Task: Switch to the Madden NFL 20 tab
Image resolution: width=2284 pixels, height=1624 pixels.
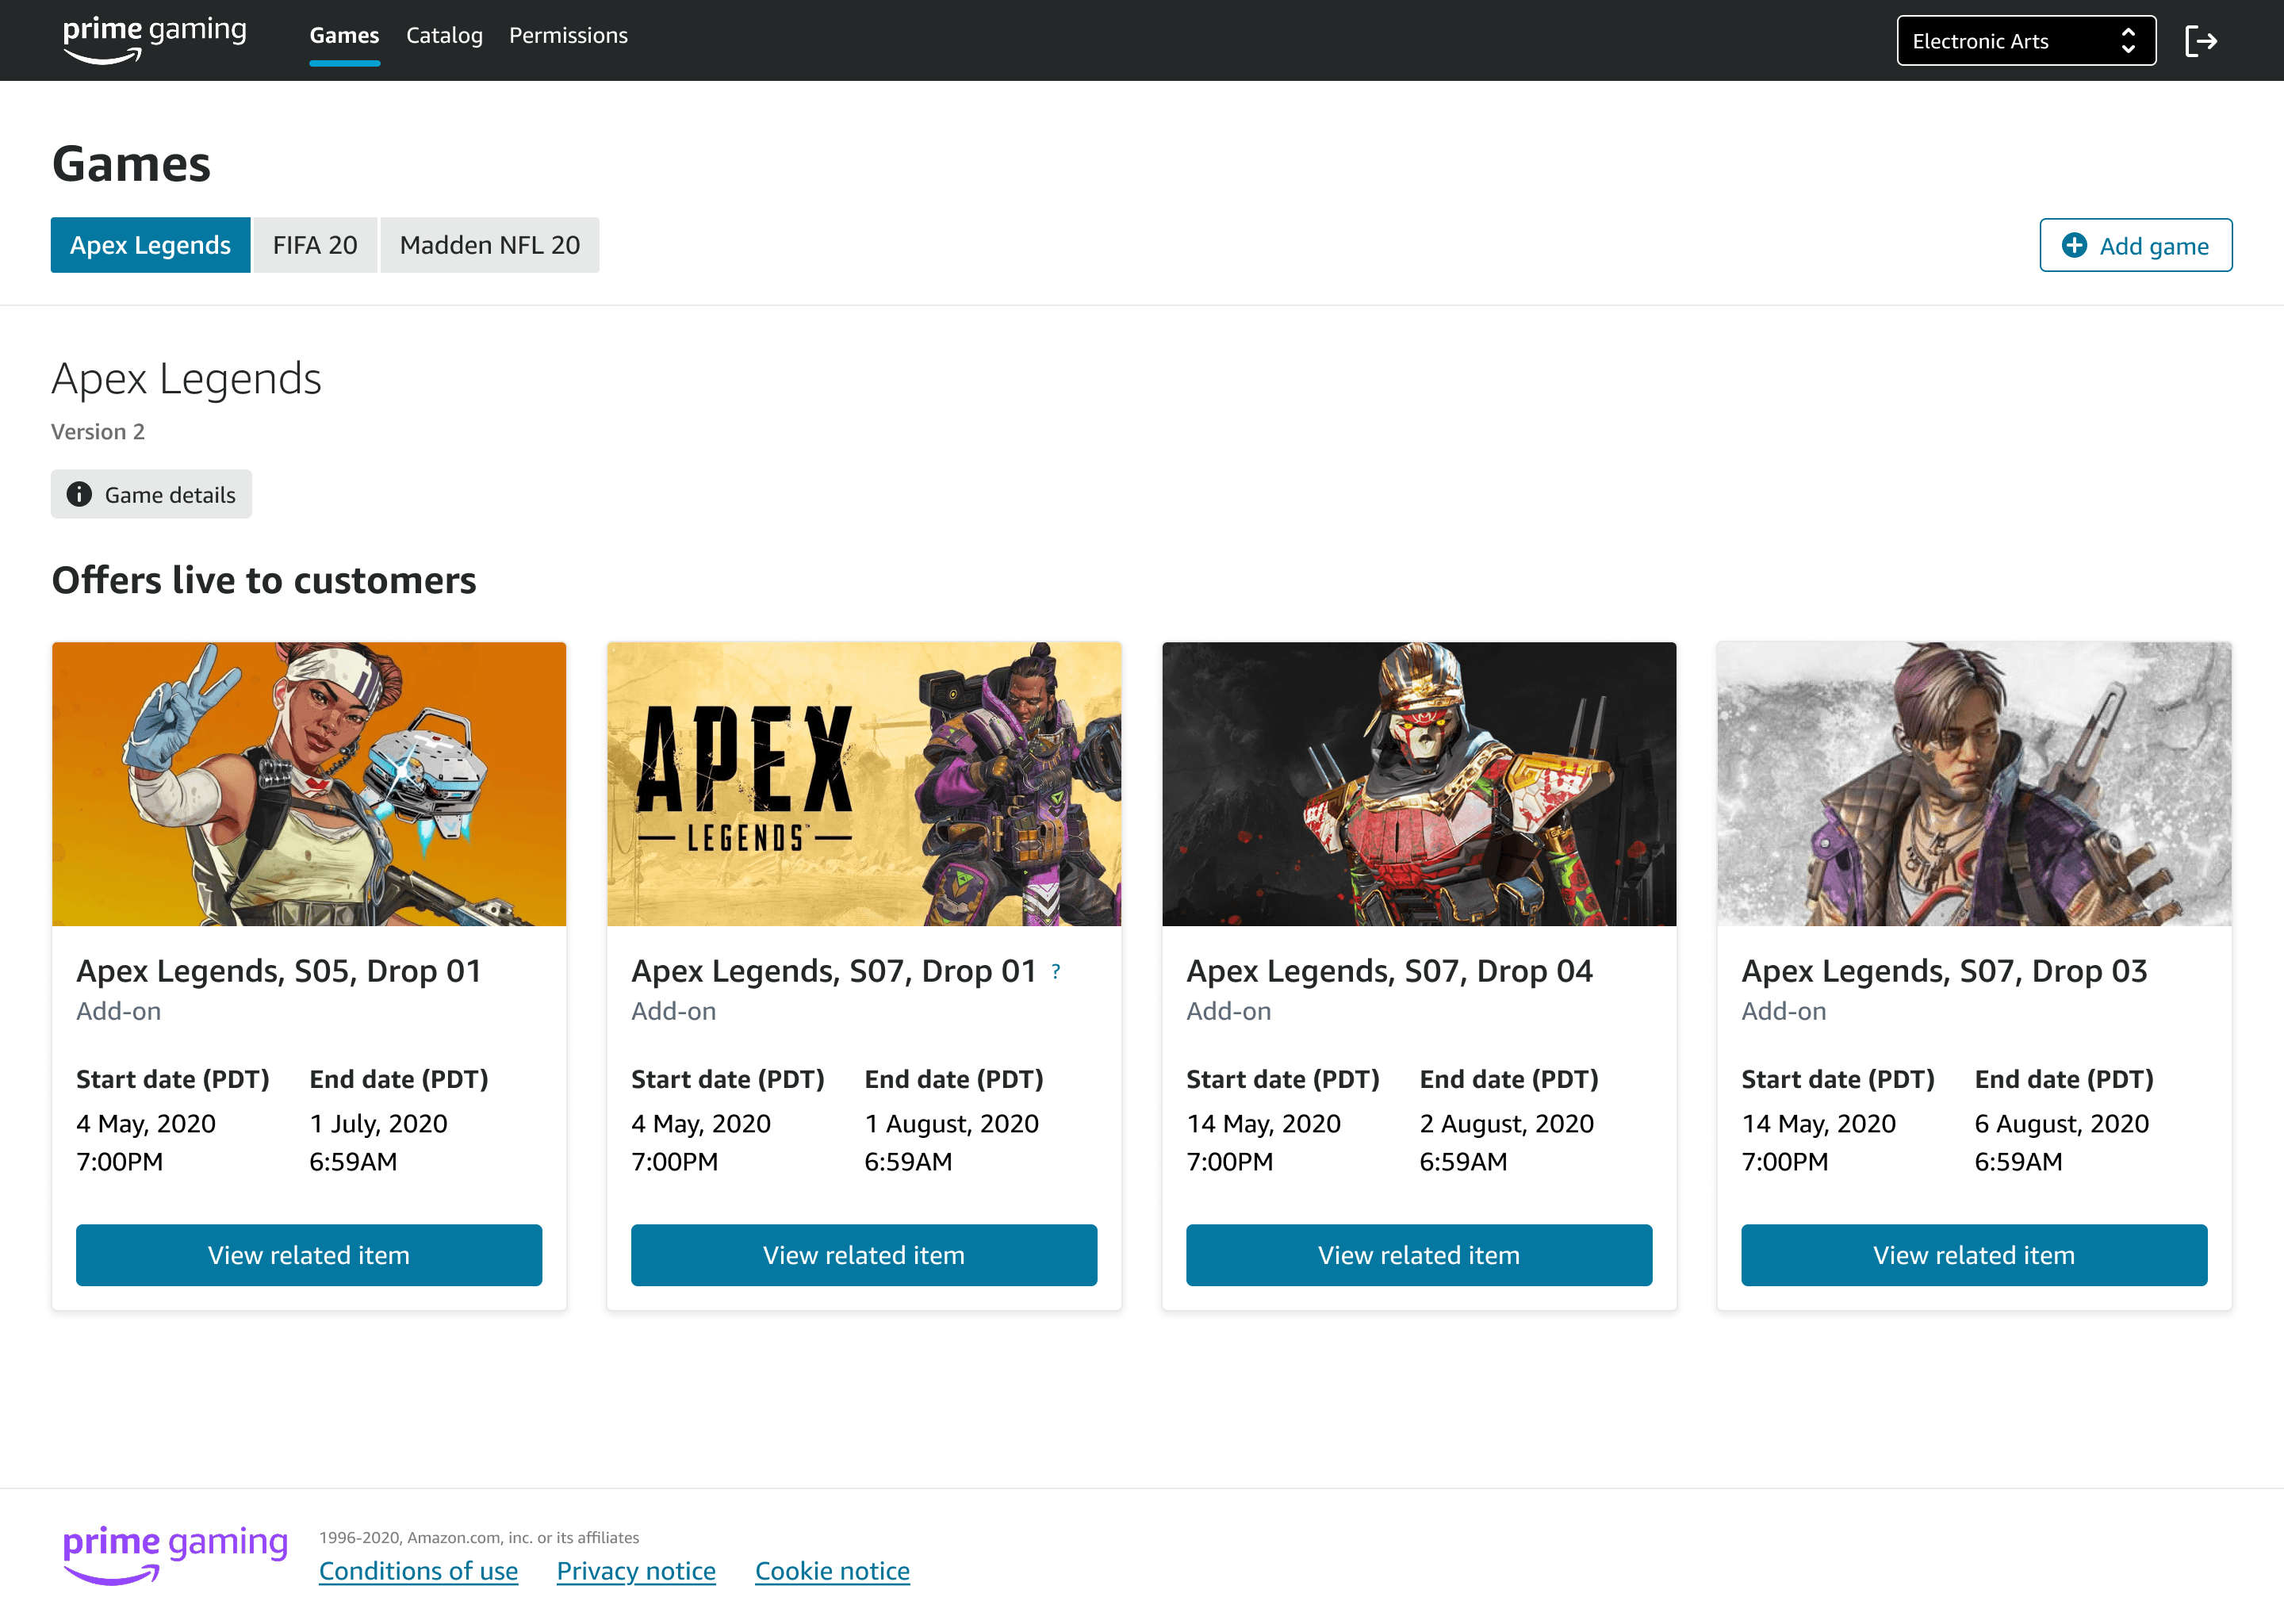Action: 490,245
